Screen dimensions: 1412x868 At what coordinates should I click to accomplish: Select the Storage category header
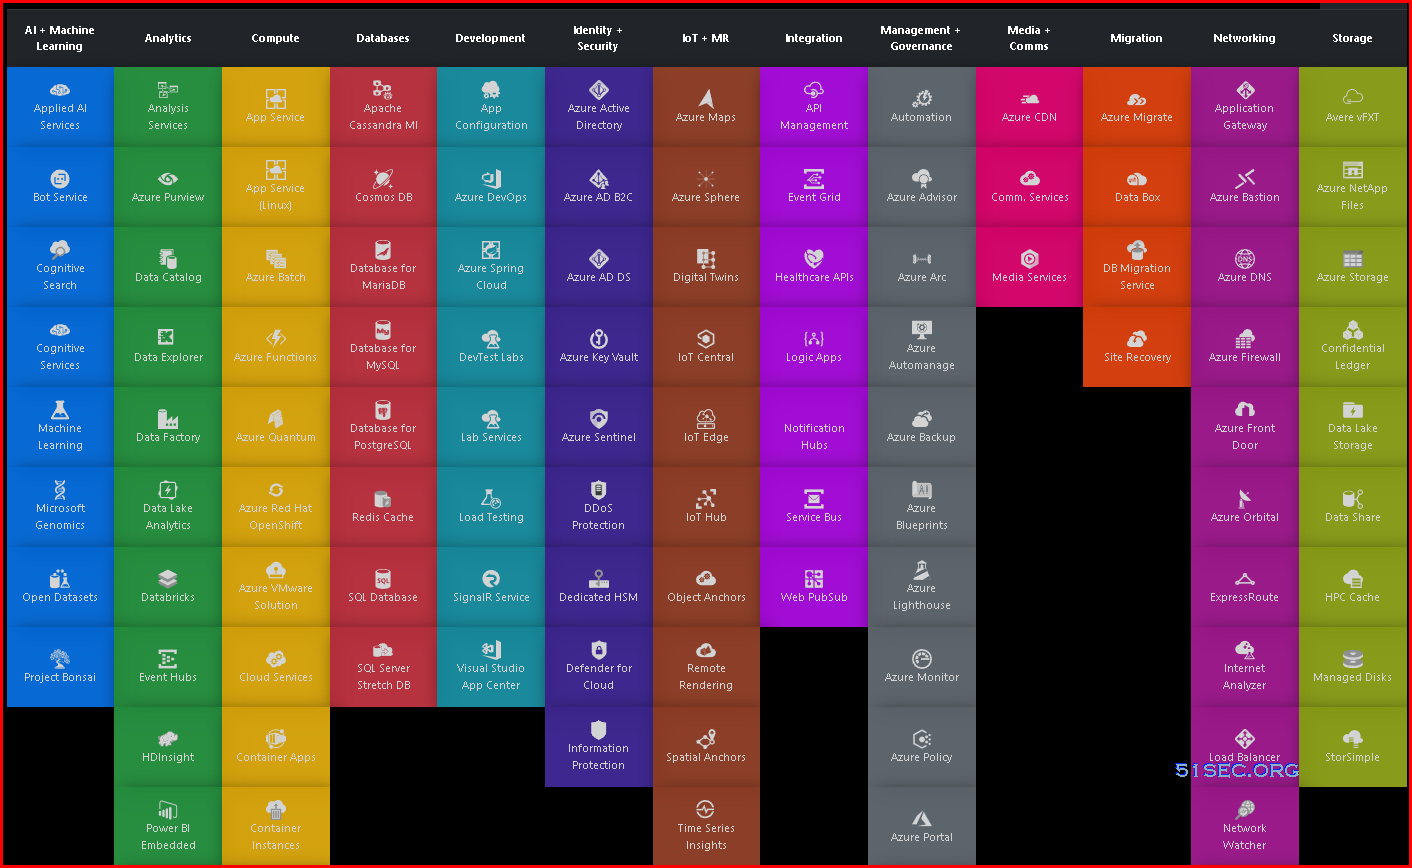(x=1353, y=38)
